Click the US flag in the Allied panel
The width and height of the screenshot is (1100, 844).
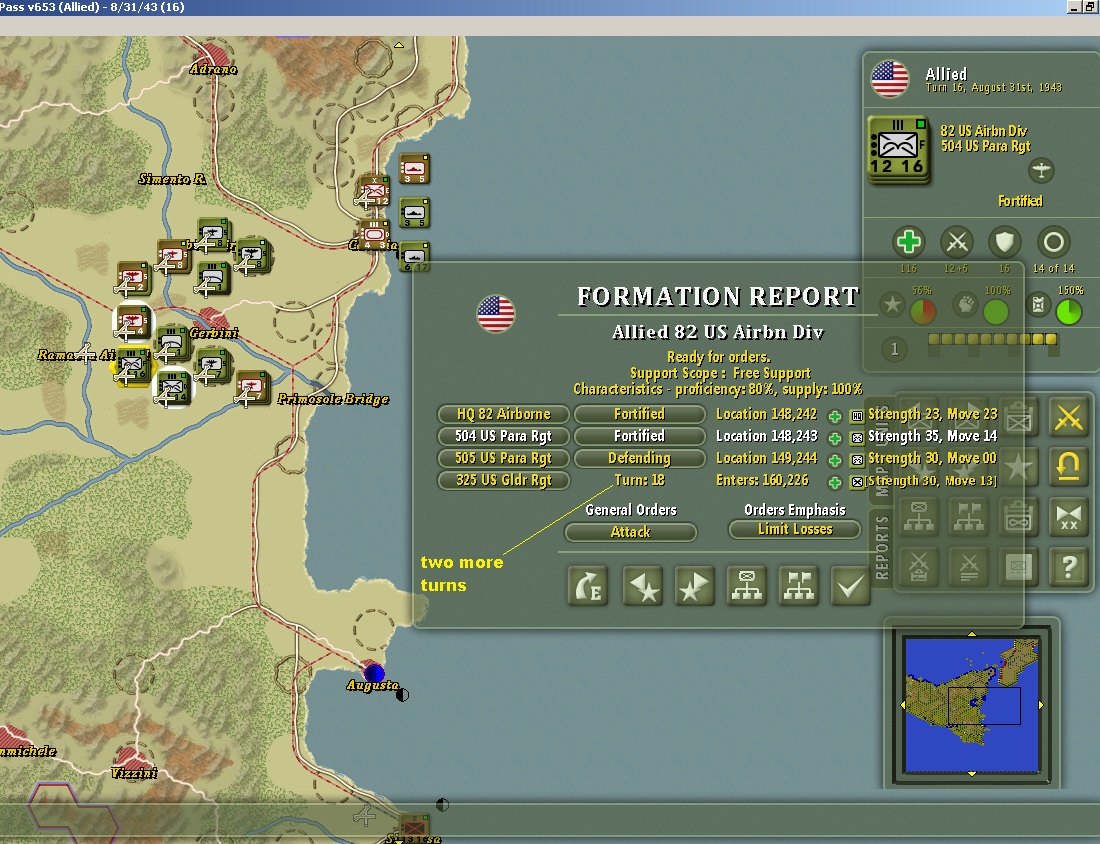point(890,79)
